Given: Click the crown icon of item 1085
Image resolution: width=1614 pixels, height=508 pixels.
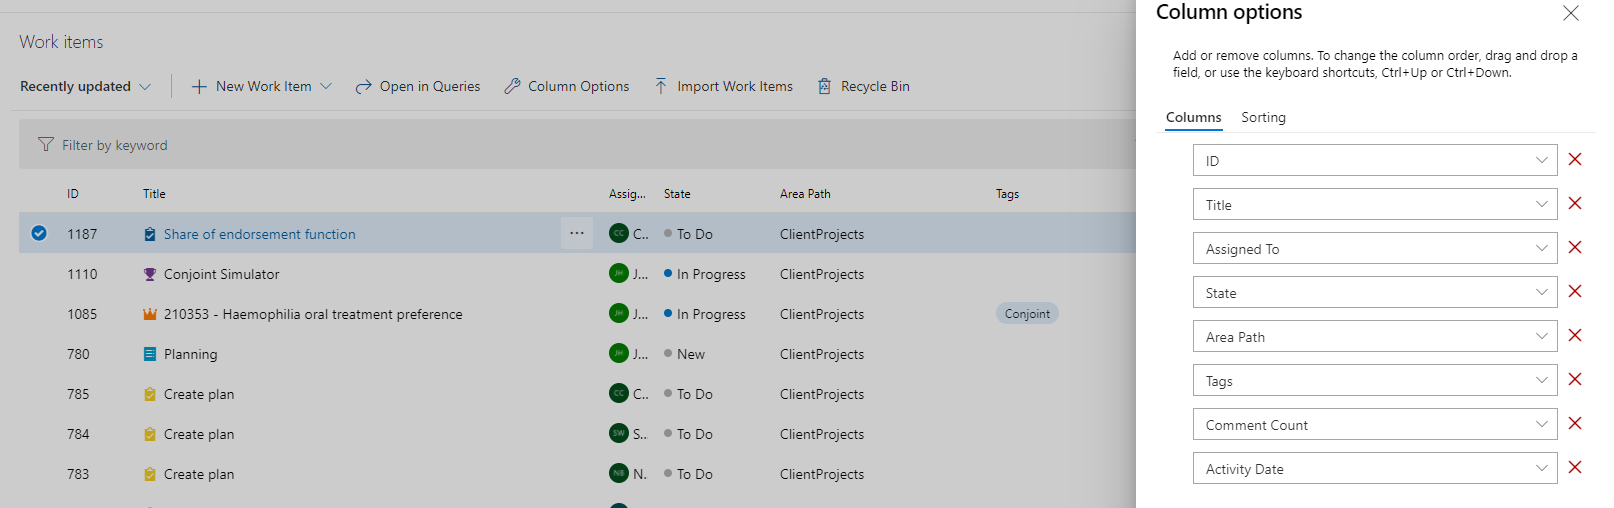Looking at the screenshot, I should pyautogui.click(x=150, y=314).
